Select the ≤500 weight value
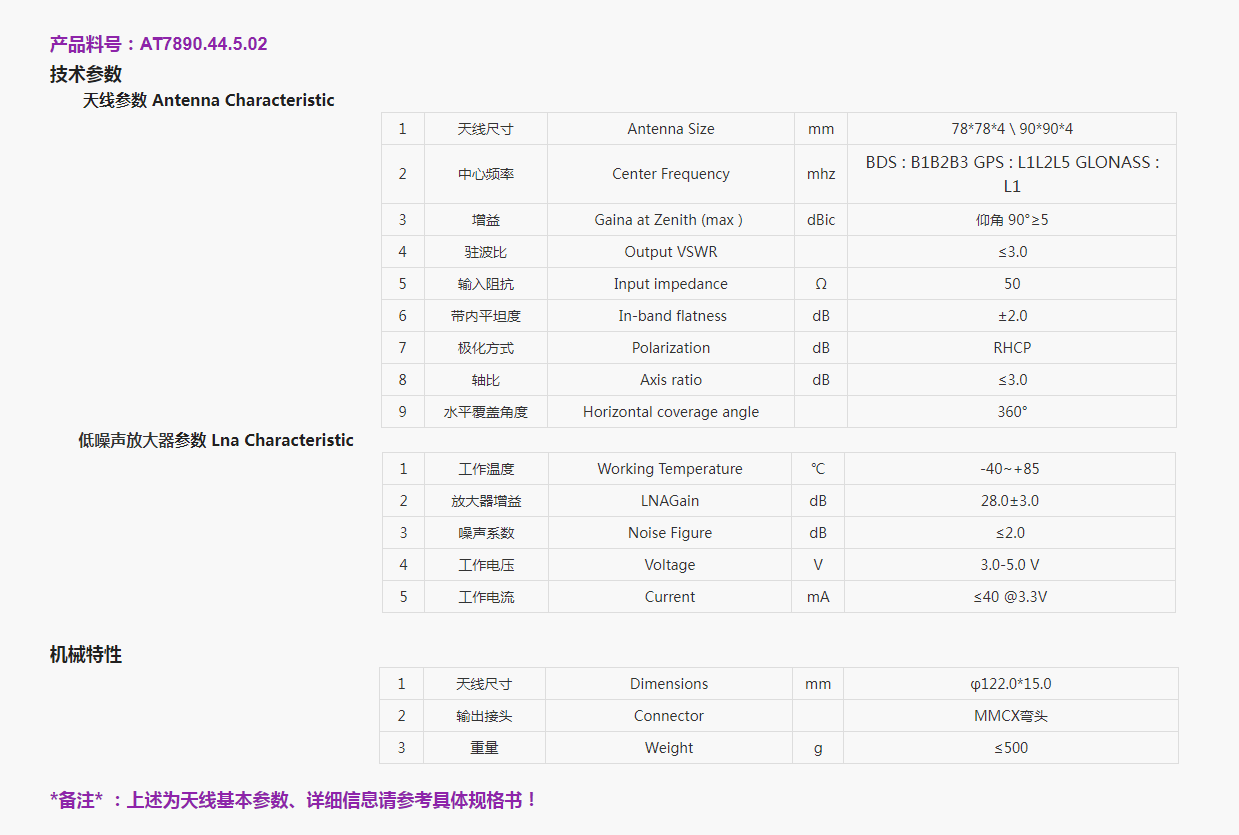The width and height of the screenshot is (1239, 835). [x=1011, y=748]
